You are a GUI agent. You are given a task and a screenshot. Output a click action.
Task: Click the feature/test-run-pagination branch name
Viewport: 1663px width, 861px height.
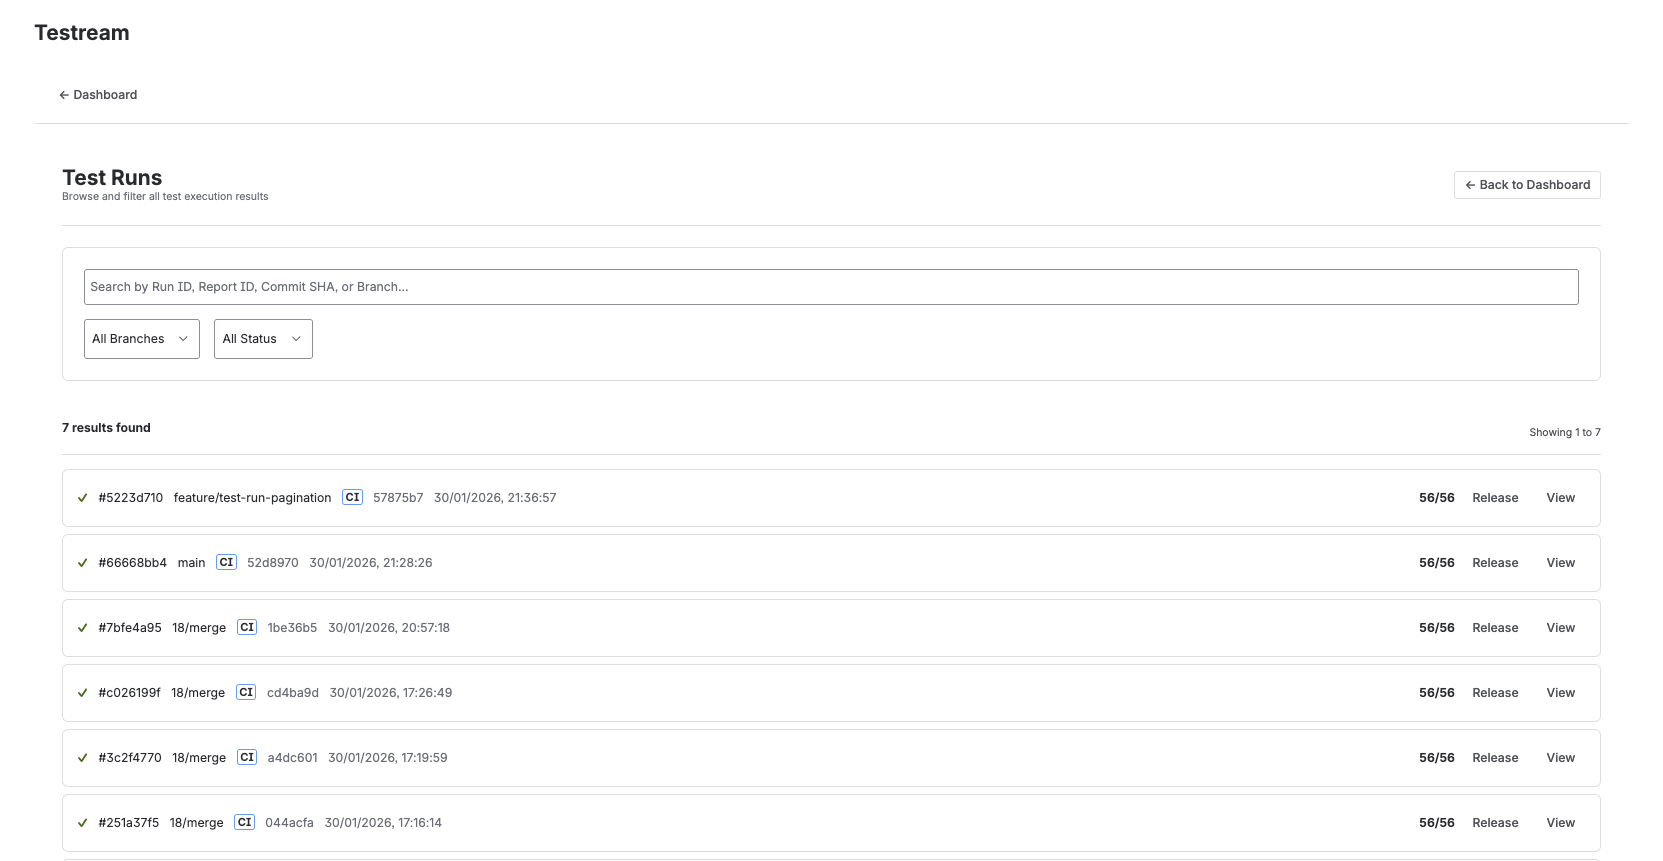pyautogui.click(x=252, y=498)
